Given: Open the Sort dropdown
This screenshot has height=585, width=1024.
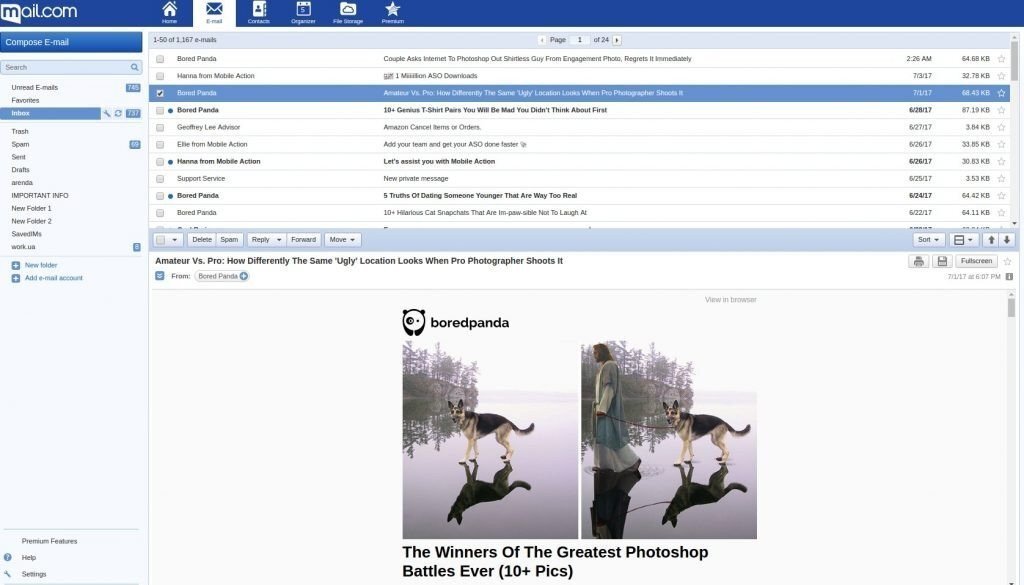Looking at the screenshot, I should [929, 240].
